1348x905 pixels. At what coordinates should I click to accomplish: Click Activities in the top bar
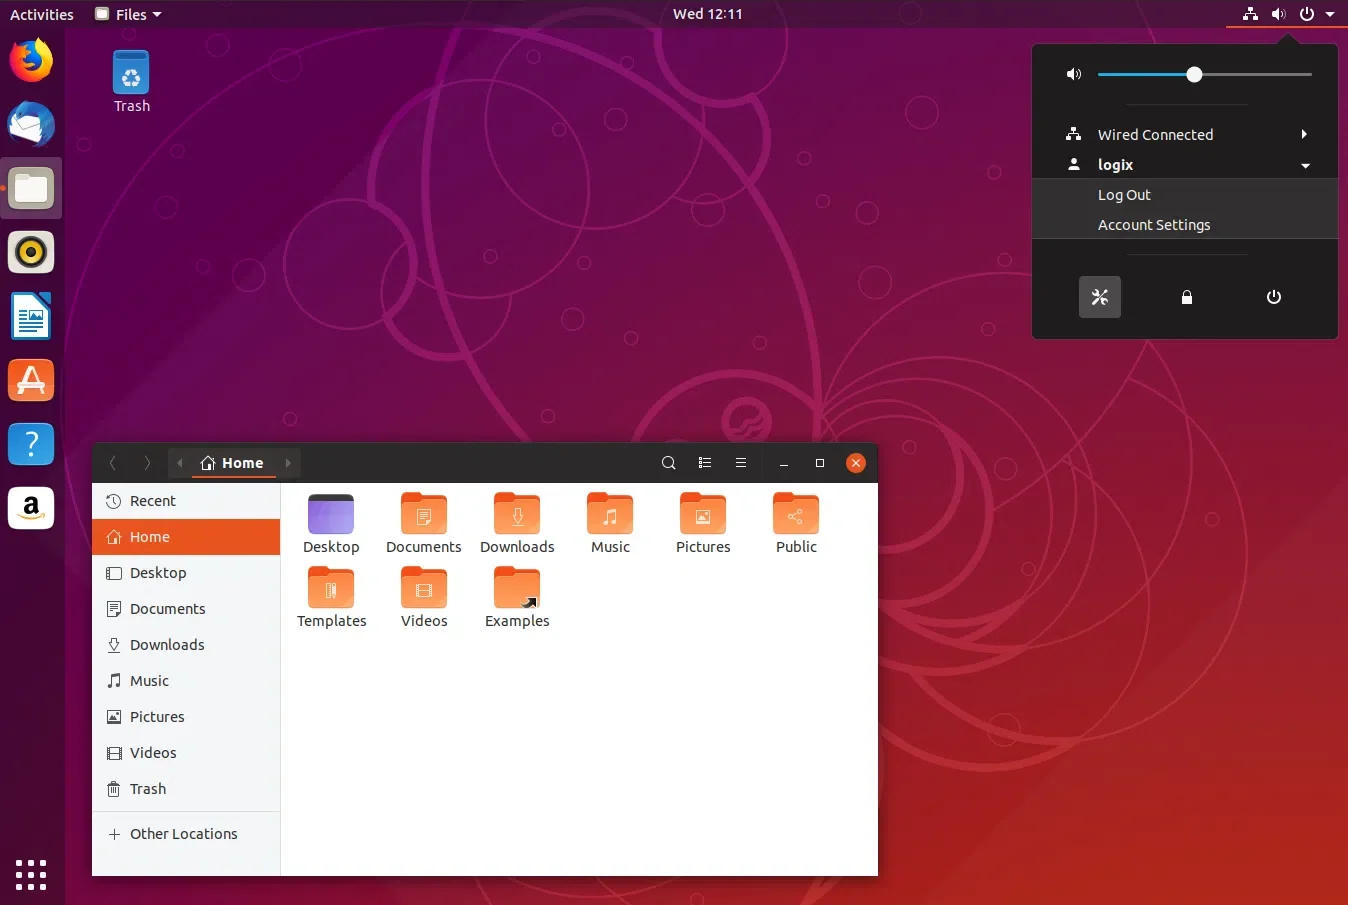[42, 14]
